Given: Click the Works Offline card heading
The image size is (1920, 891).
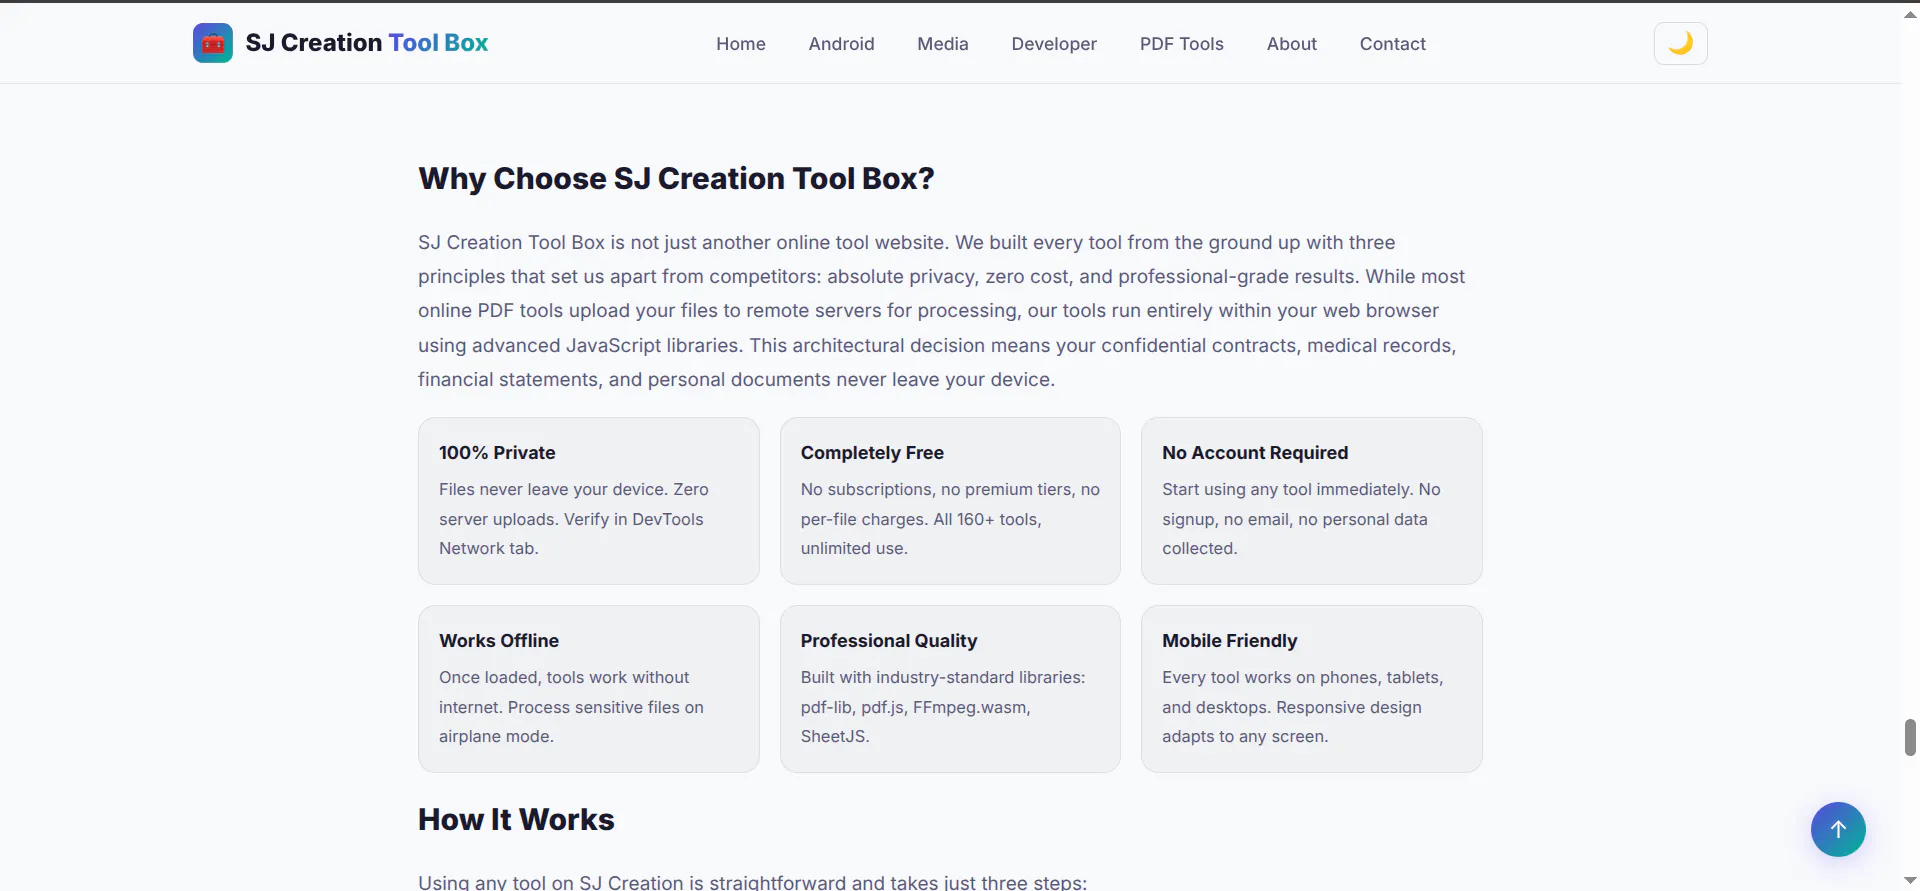Looking at the screenshot, I should click(x=499, y=641).
